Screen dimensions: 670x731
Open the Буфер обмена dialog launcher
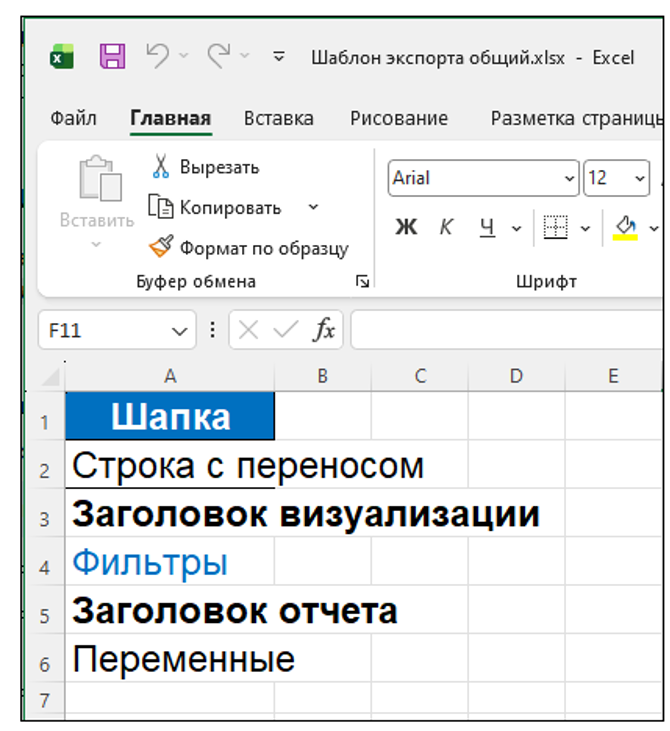click(x=362, y=281)
